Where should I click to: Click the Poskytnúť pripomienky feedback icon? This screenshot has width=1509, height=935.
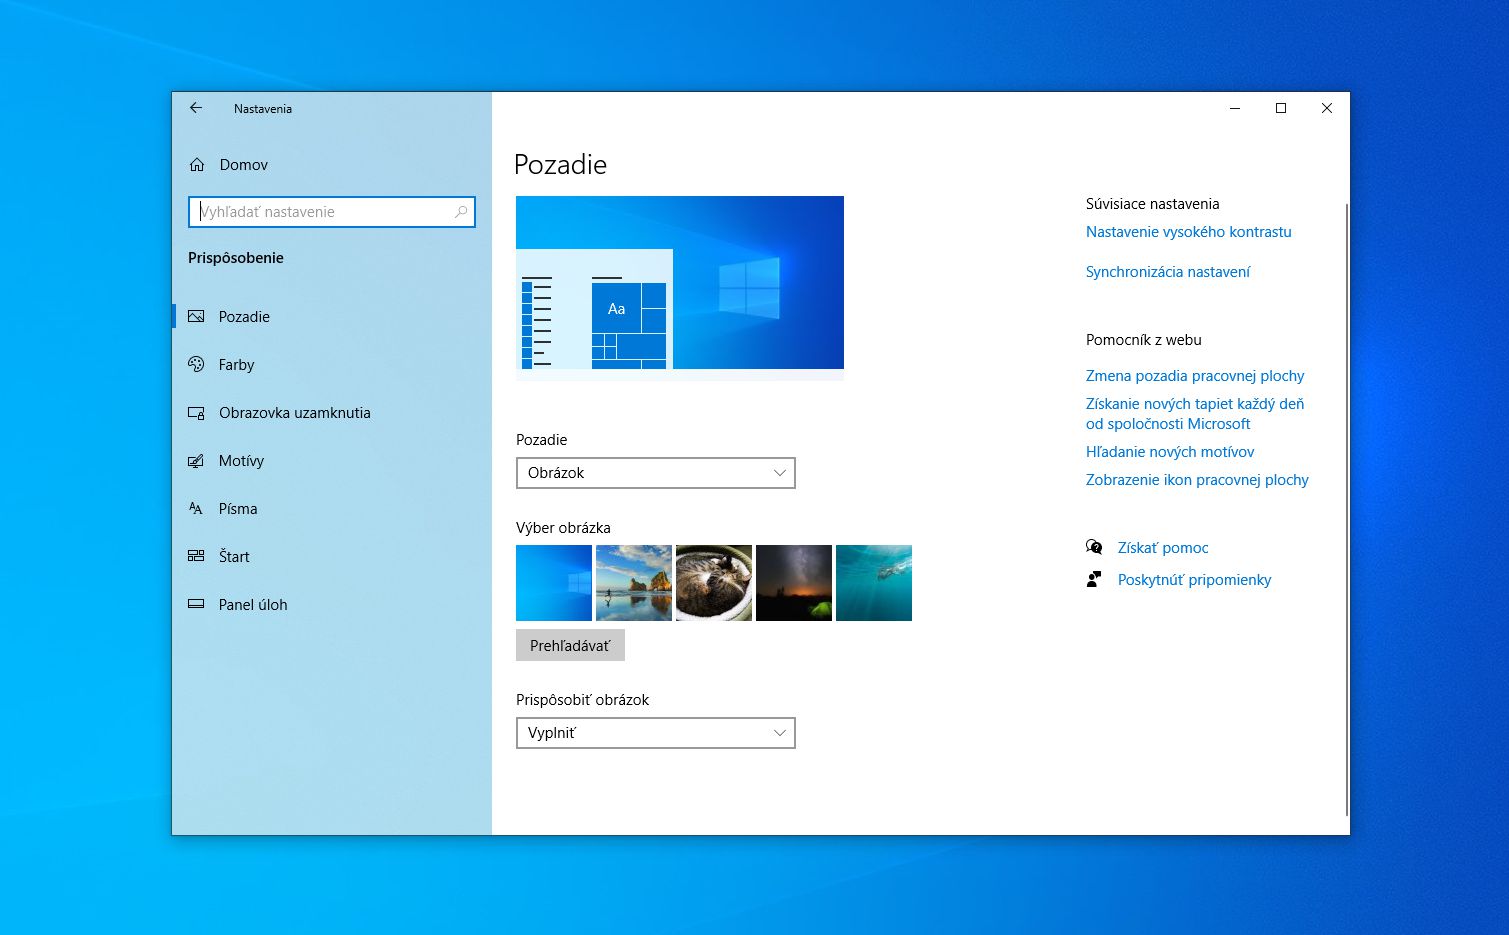point(1094,579)
